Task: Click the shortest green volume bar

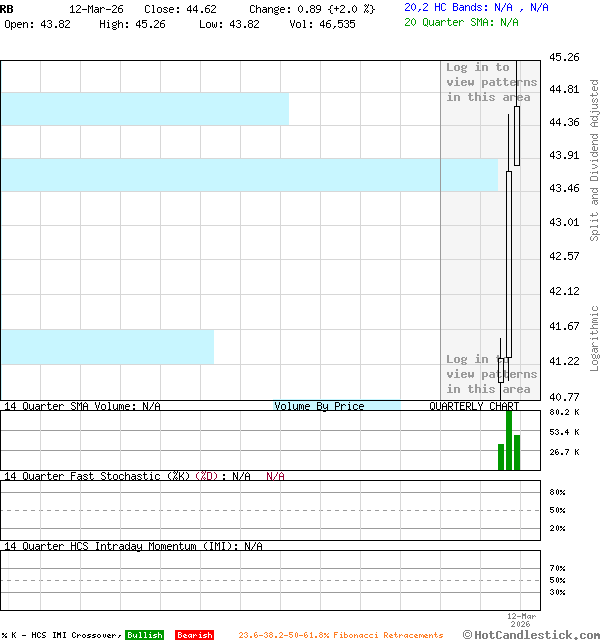Action: coord(501,457)
